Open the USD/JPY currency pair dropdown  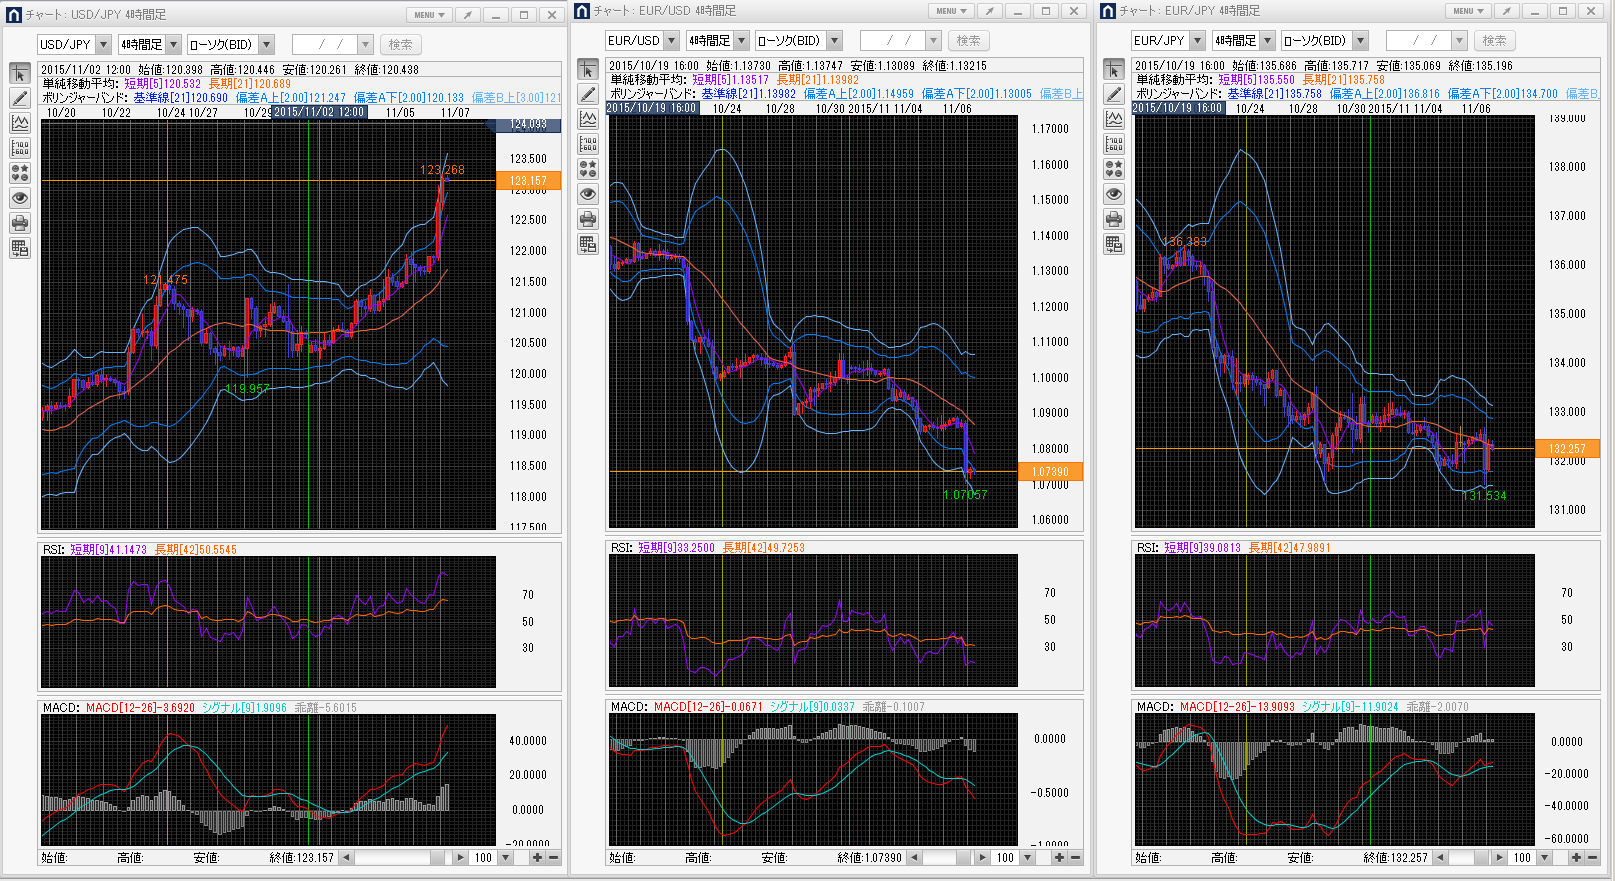(x=103, y=45)
